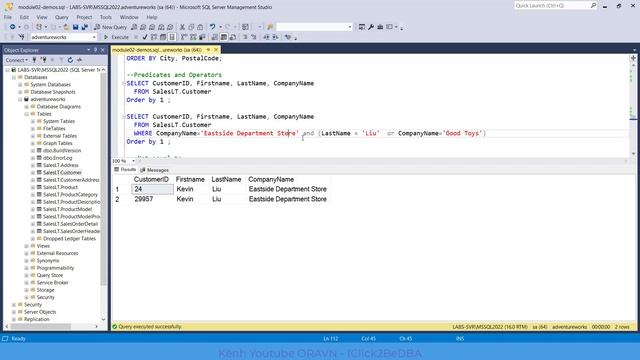Open the Connect dropdown in Object Explorer
This screenshot has height=360, width=640.
click(x=17, y=60)
